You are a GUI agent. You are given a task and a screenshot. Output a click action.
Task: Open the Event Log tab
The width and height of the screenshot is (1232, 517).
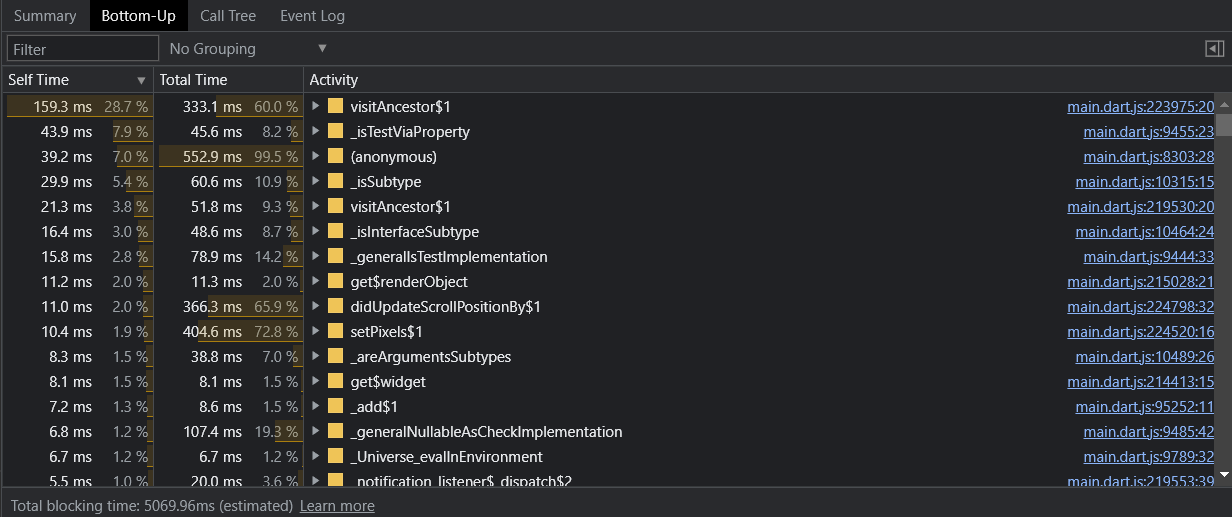(x=312, y=15)
